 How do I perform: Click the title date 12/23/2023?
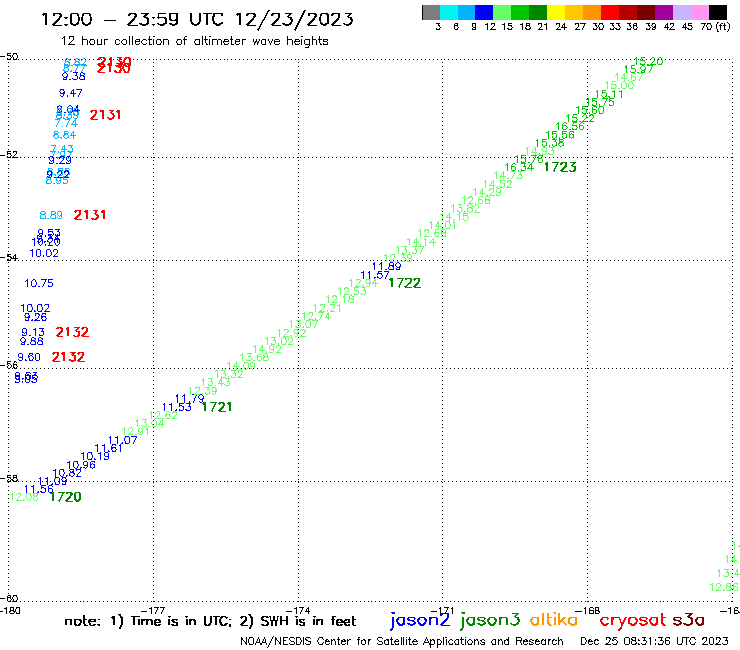tap(294, 19)
